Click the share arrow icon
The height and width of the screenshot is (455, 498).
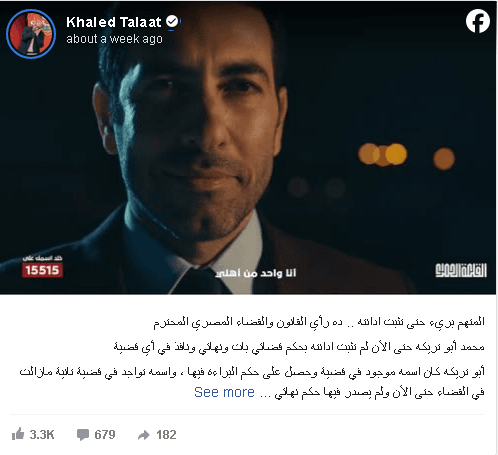tap(144, 435)
